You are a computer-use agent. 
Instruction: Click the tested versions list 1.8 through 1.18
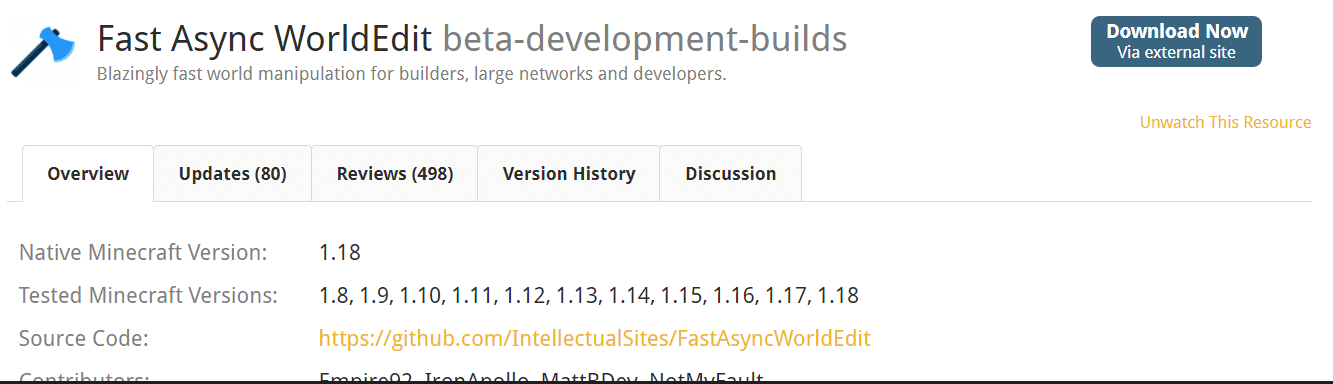coord(589,296)
